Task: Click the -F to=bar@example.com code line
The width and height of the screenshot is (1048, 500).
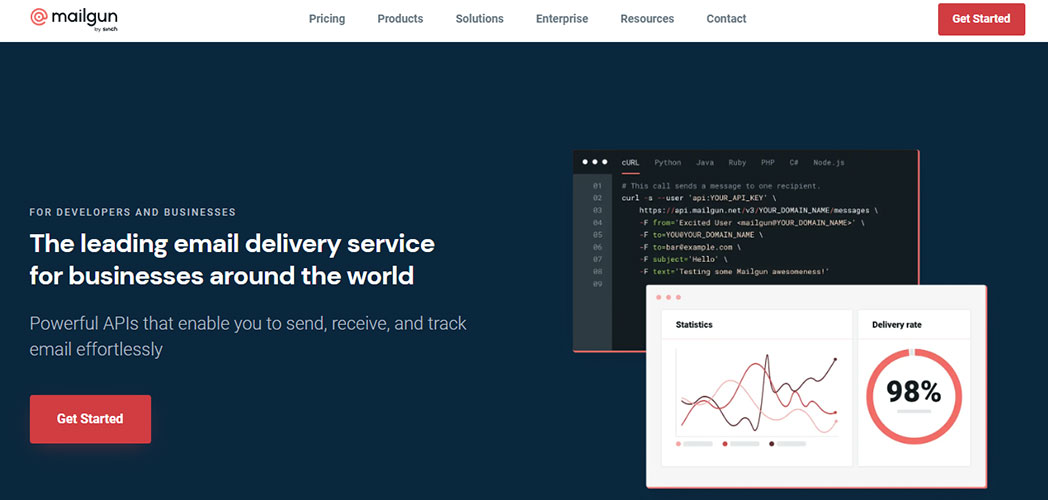Action: 689,247
